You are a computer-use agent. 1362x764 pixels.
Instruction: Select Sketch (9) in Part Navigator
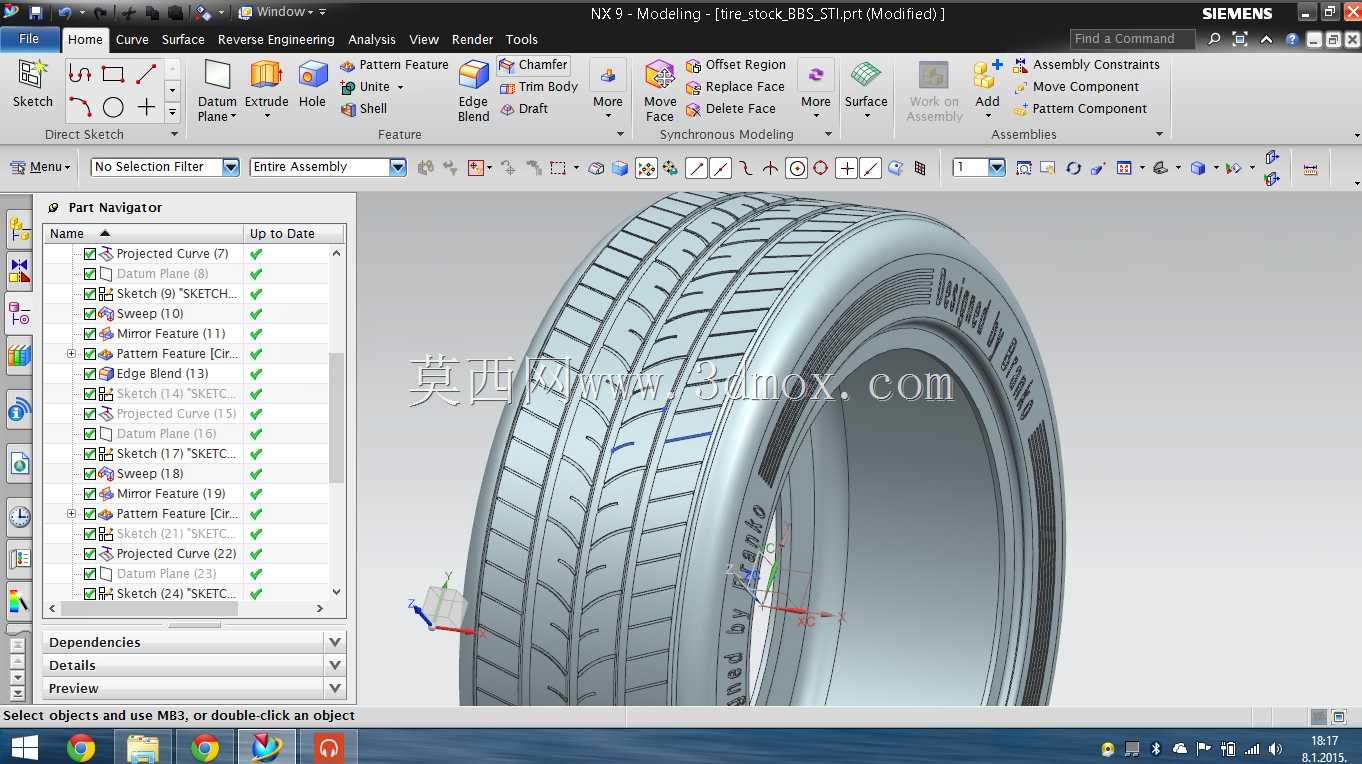178,294
